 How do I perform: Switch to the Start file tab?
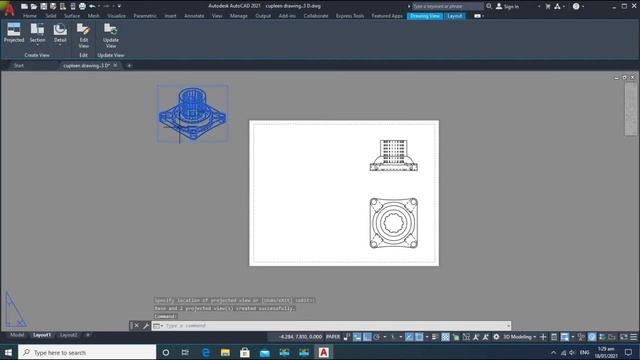coord(19,65)
